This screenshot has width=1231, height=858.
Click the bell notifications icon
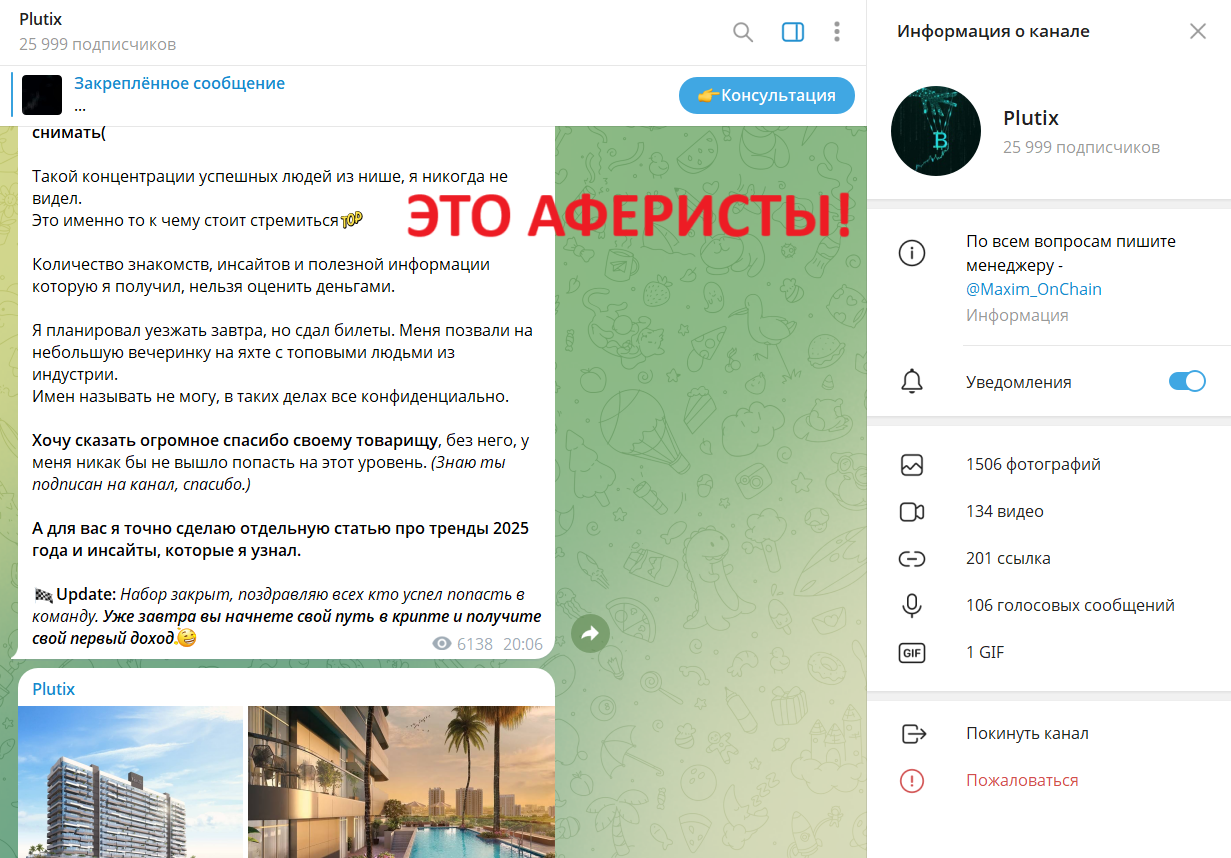[x=912, y=381]
